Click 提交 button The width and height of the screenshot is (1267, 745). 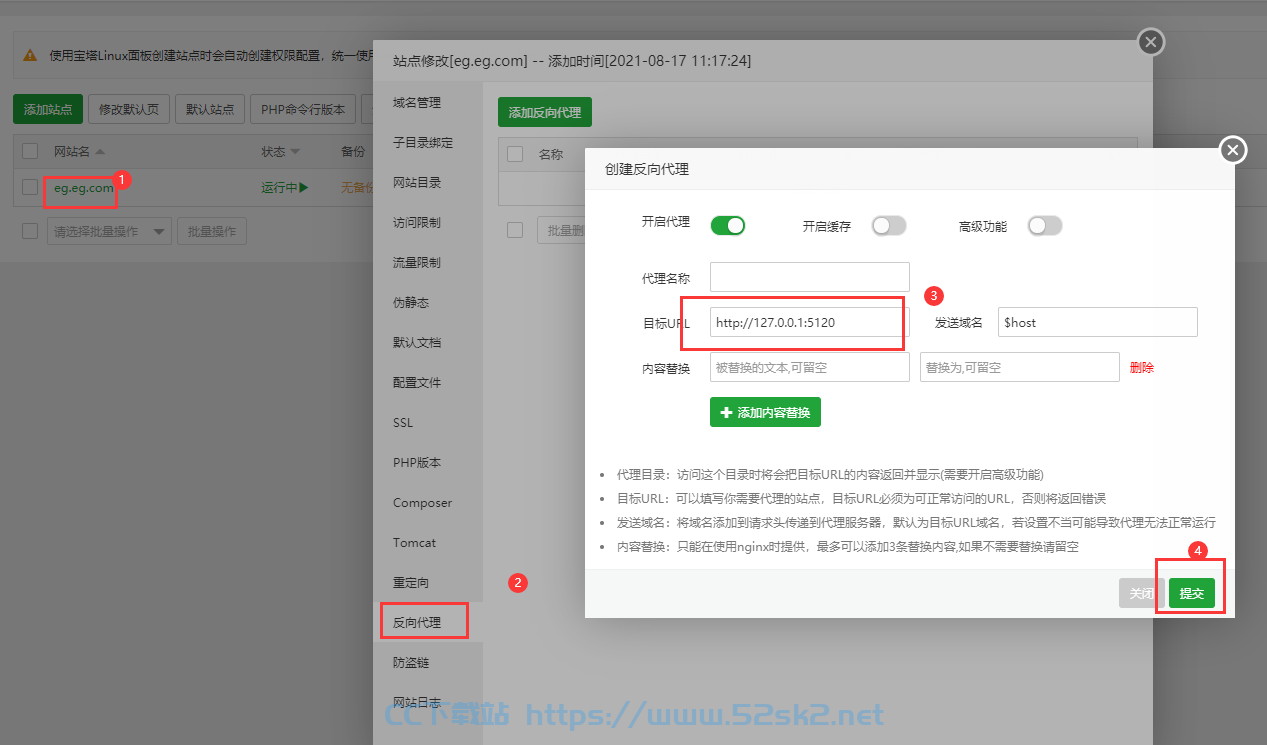1192,593
